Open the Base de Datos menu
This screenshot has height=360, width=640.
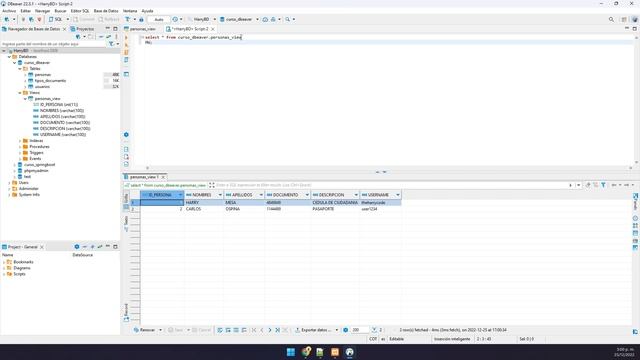pos(106,11)
